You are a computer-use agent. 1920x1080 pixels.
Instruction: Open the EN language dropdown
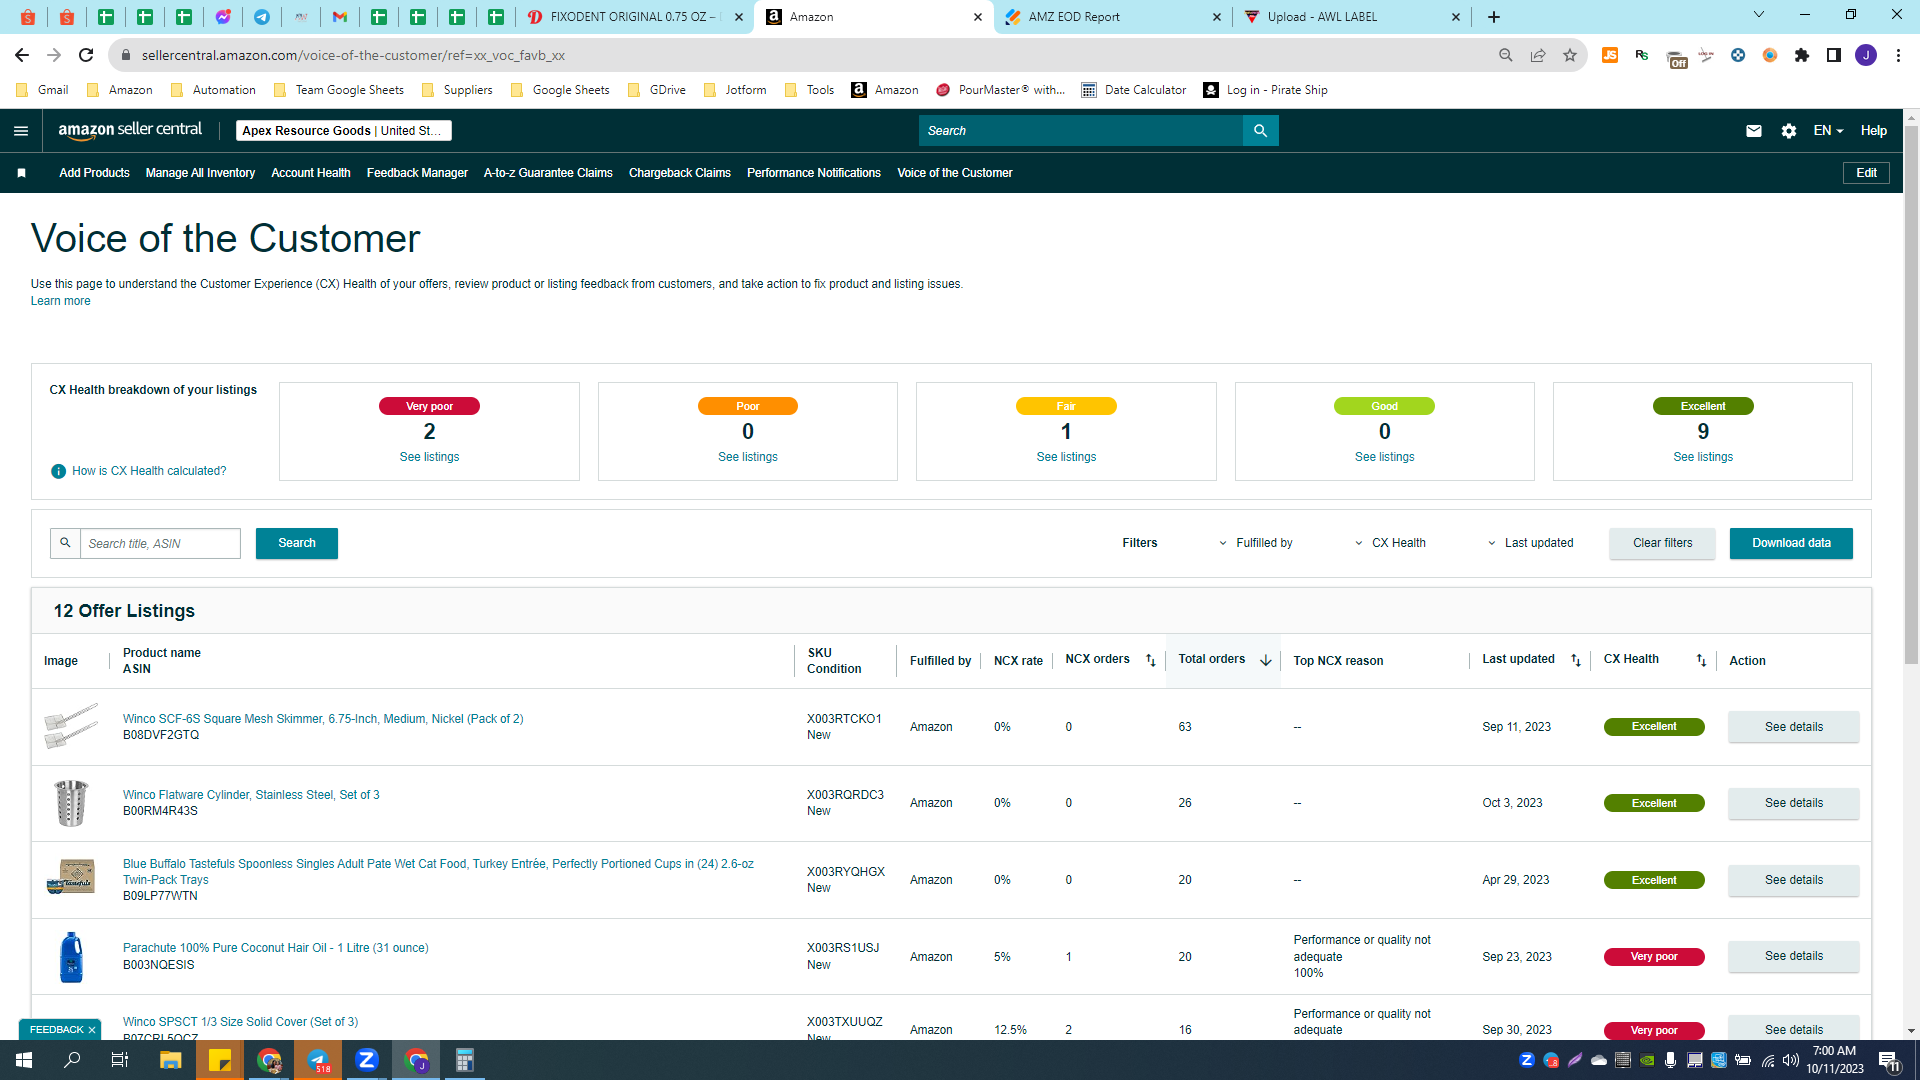(1828, 131)
